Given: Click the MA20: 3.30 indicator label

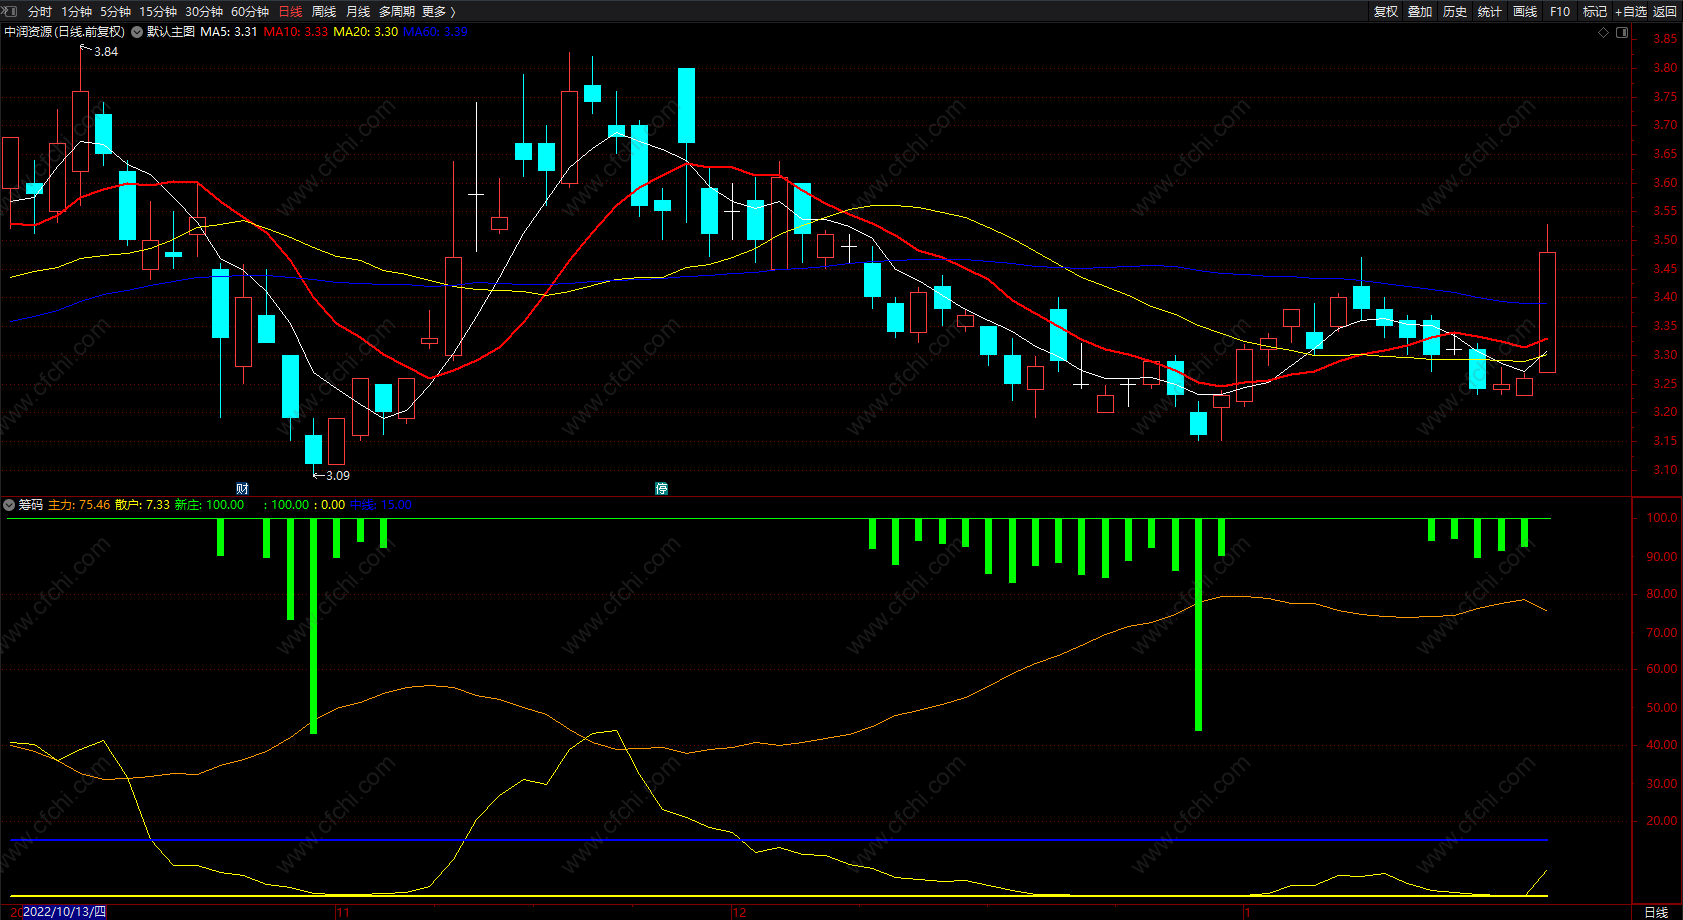Looking at the screenshot, I should pos(366,32).
